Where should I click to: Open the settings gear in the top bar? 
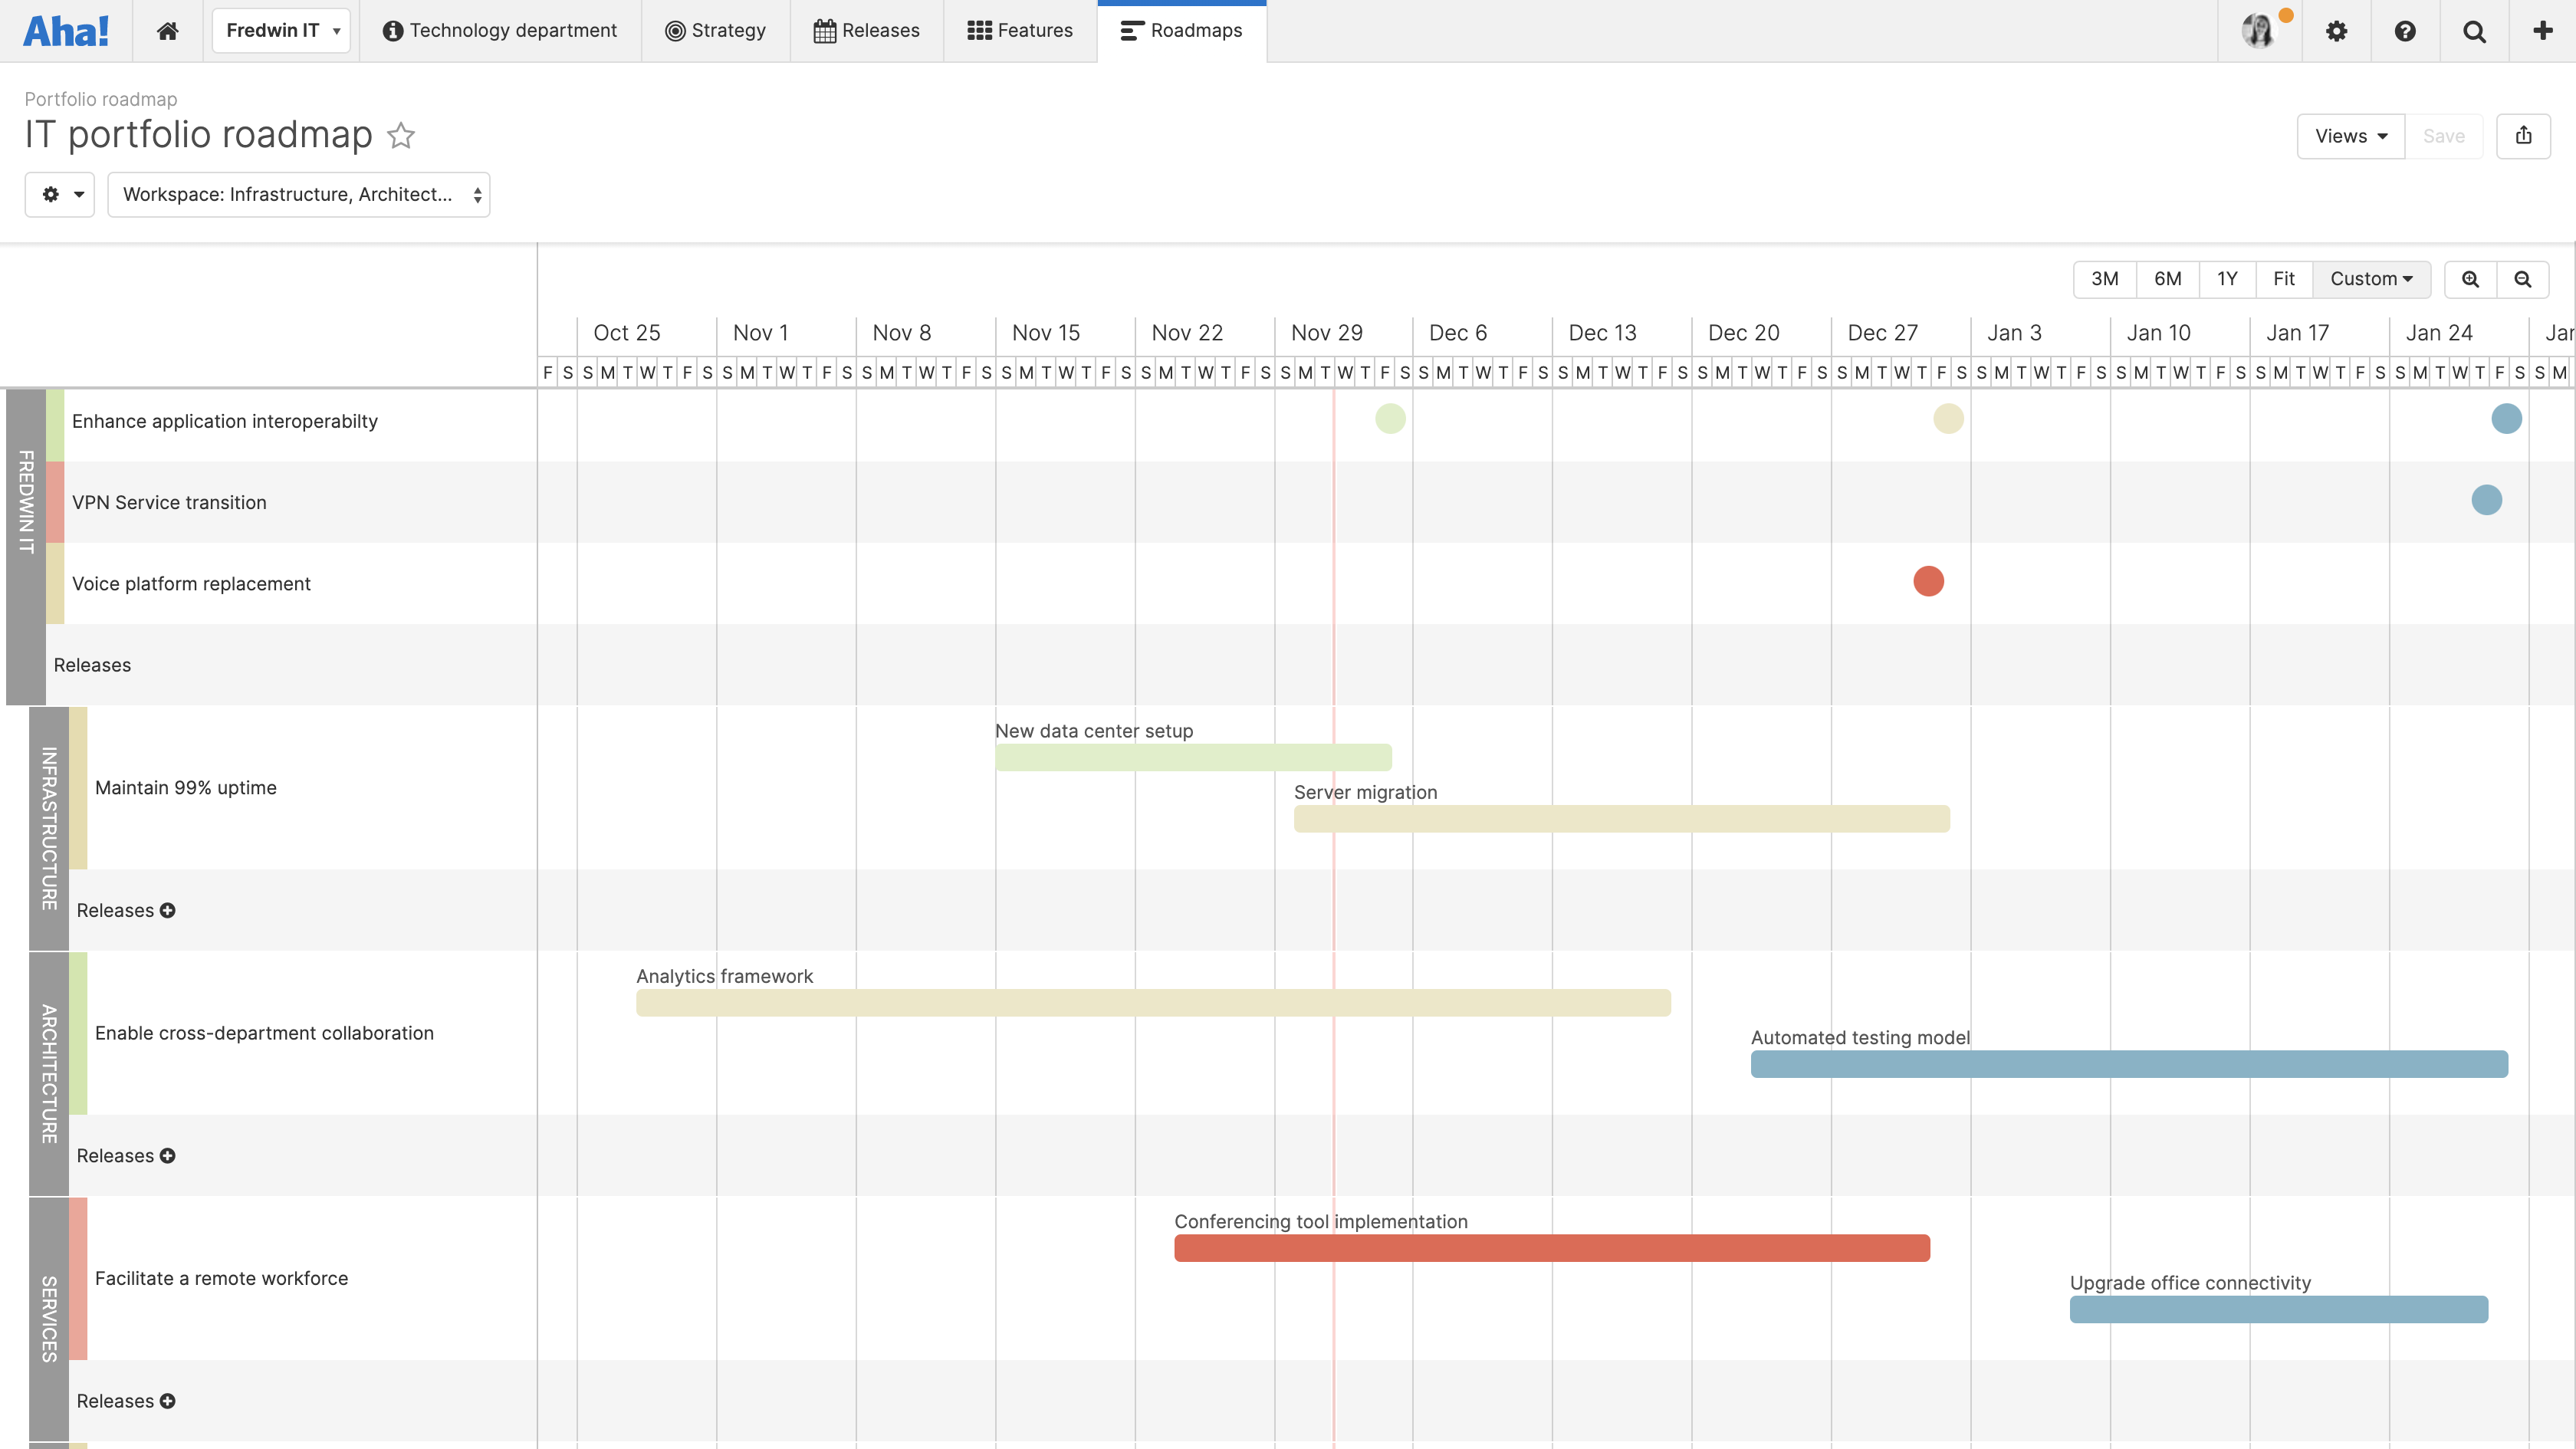(2336, 30)
